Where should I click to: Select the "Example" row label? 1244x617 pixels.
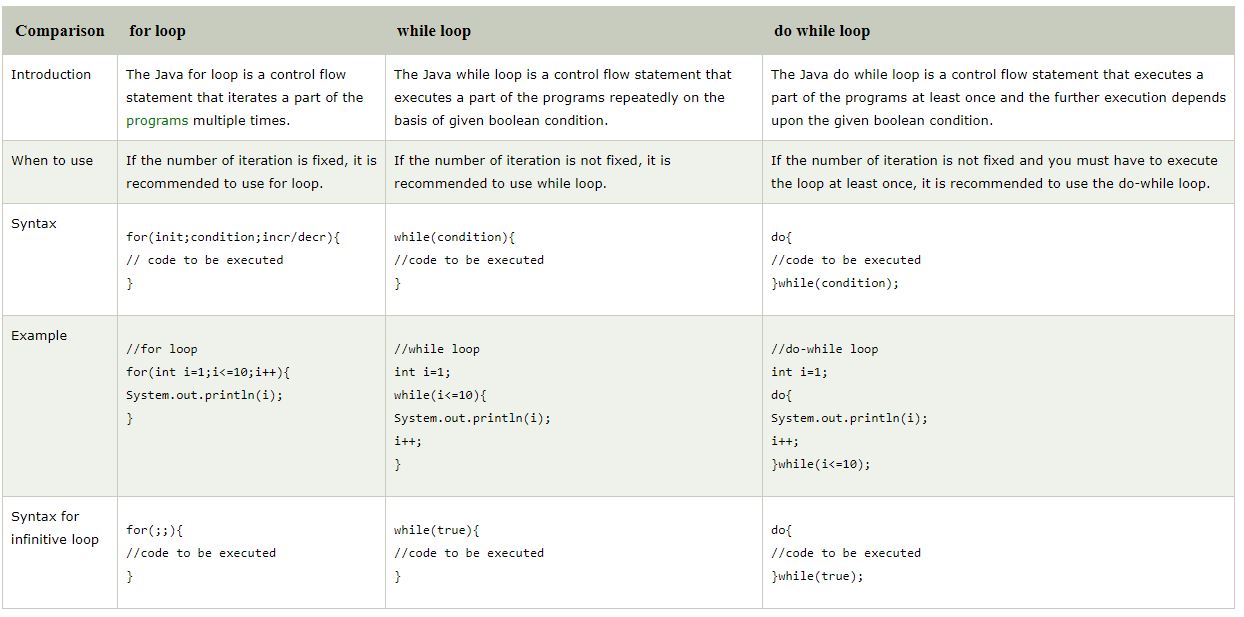tap(39, 336)
